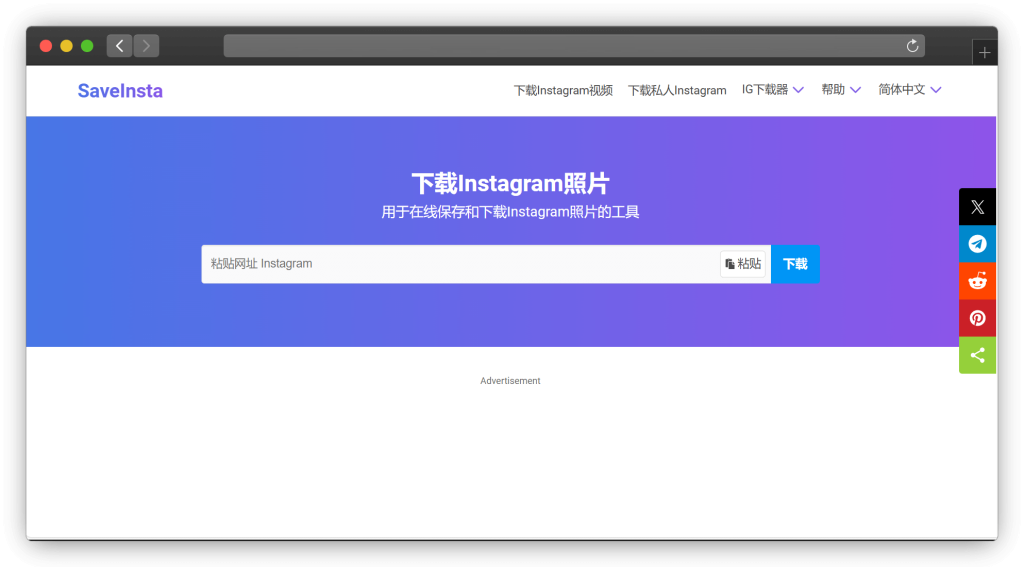
Task: Open a new tab with plus icon
Action: pos(984,52)
